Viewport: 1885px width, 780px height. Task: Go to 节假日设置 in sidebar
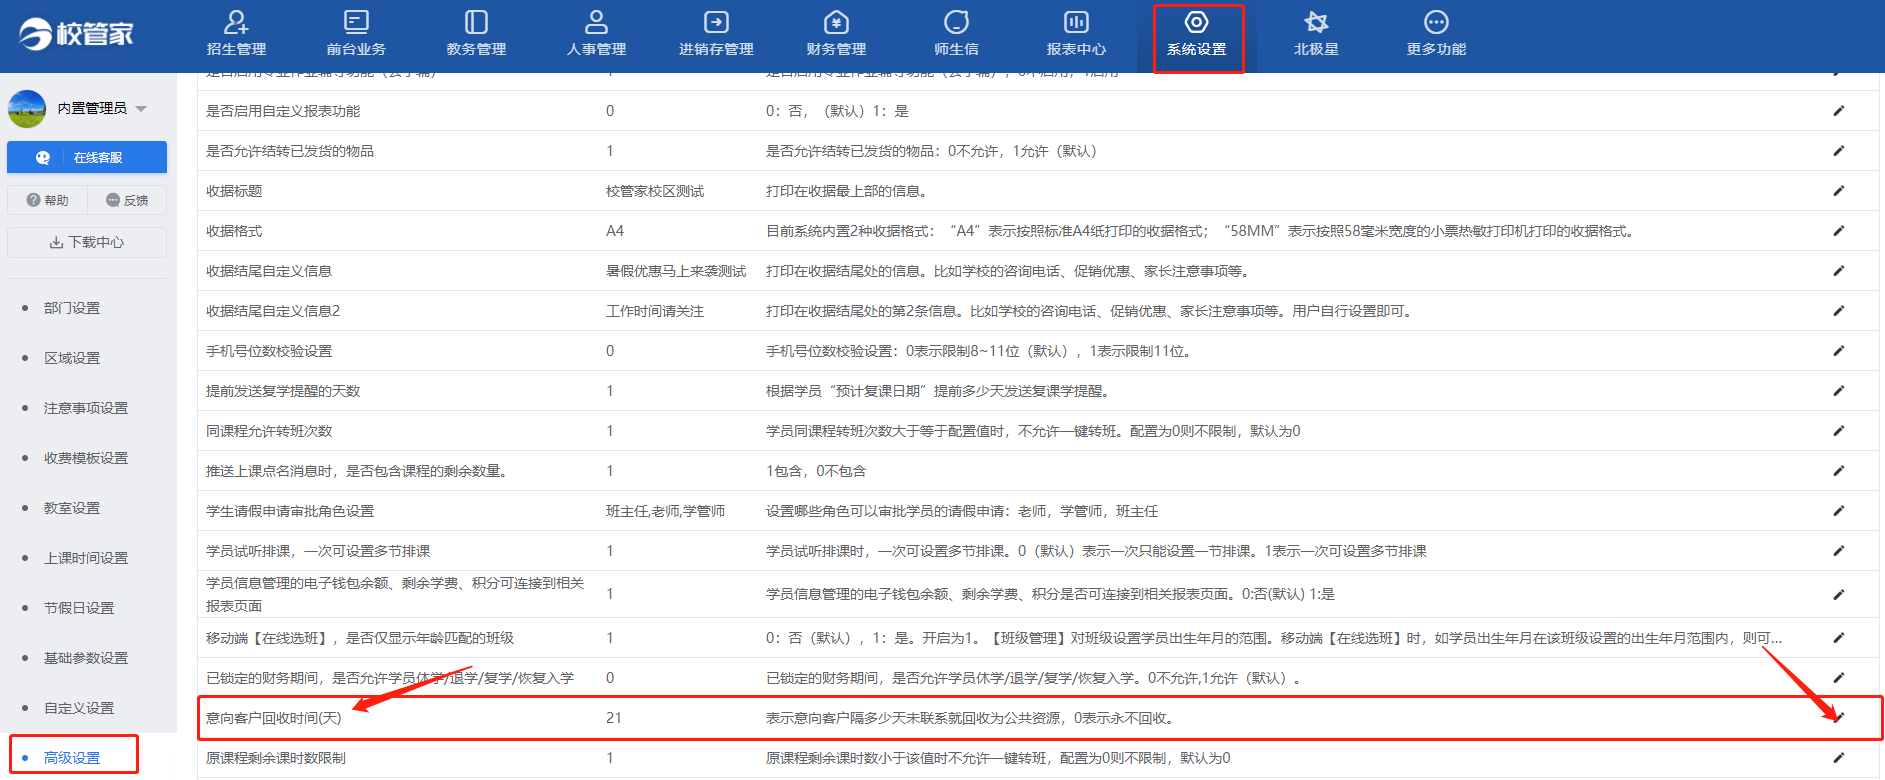click(79, 608)
